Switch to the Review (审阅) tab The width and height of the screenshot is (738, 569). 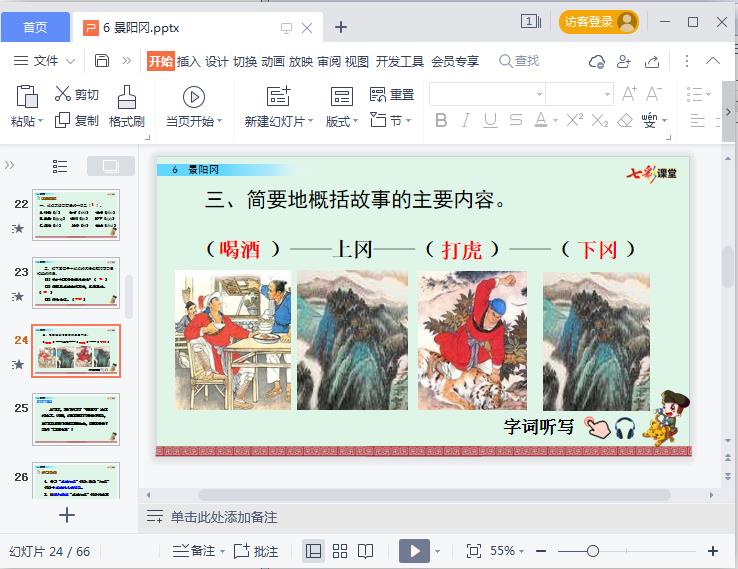329,61
